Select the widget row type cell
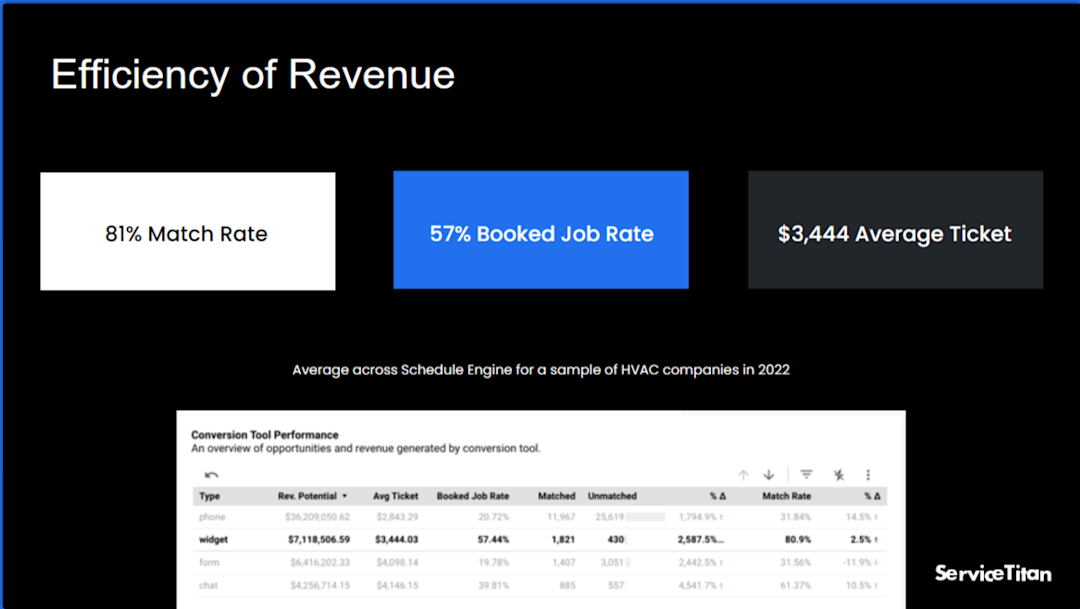1080x609 pixels. click(x=214, y=539)
